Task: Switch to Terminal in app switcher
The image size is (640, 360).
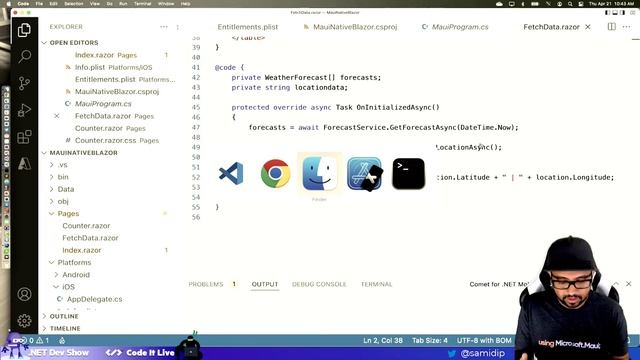Action: (408, 174)
